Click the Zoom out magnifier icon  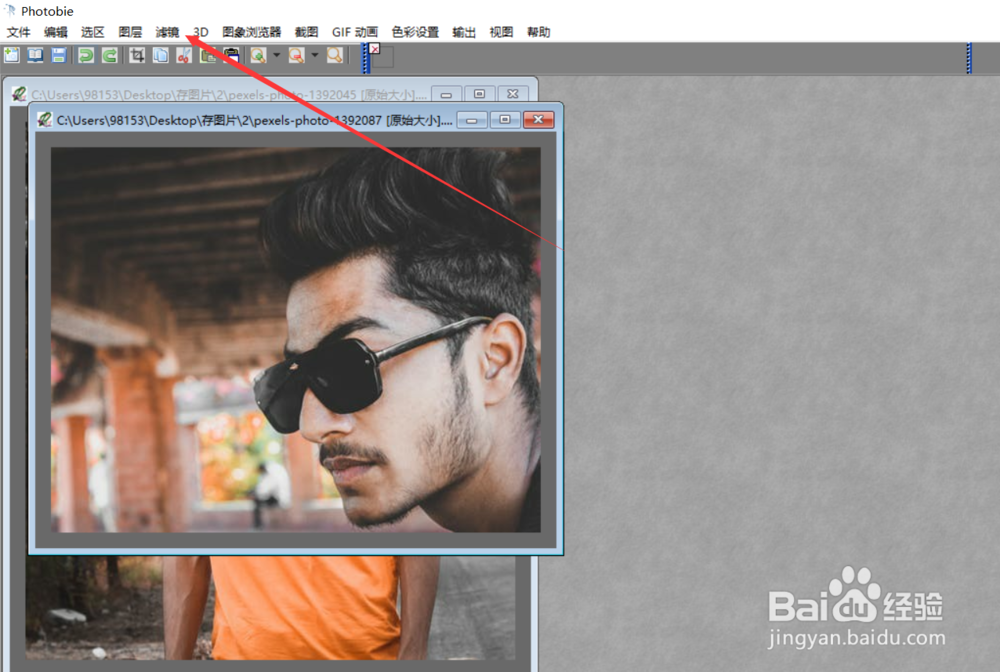click(x=297, y=55)
